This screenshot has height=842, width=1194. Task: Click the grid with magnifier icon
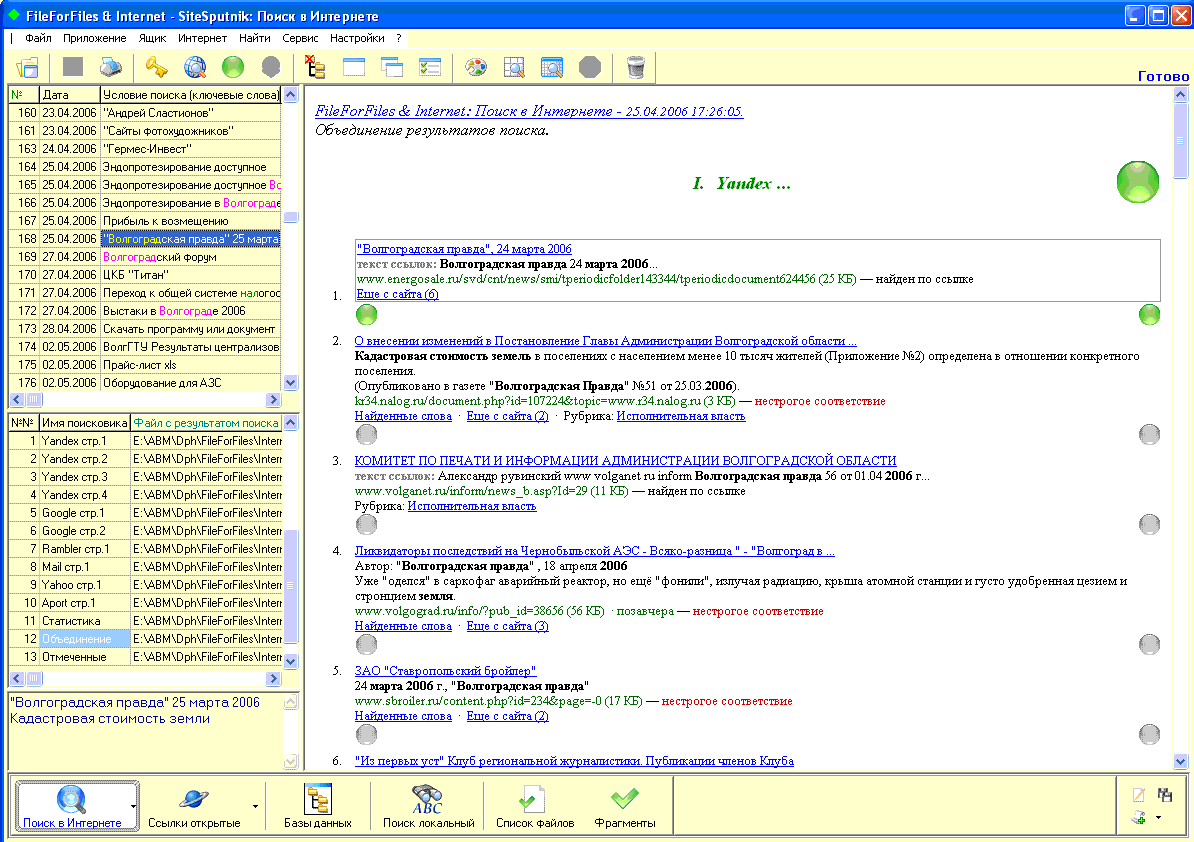(x=514, y=67)
